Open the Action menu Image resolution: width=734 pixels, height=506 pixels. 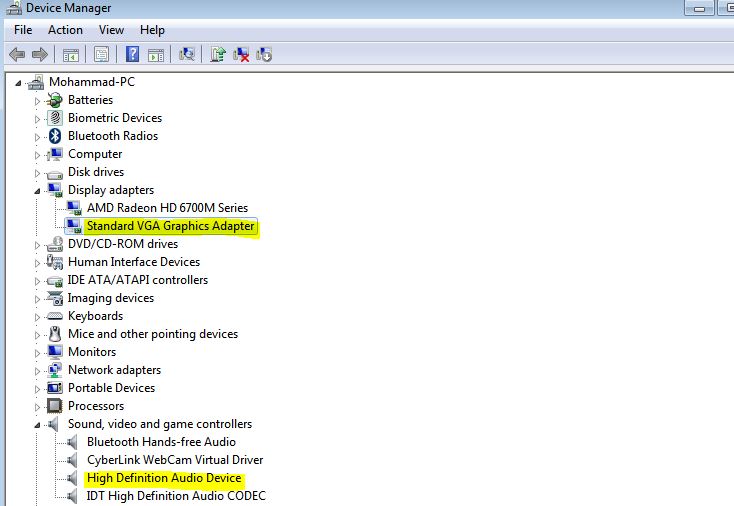65,30
